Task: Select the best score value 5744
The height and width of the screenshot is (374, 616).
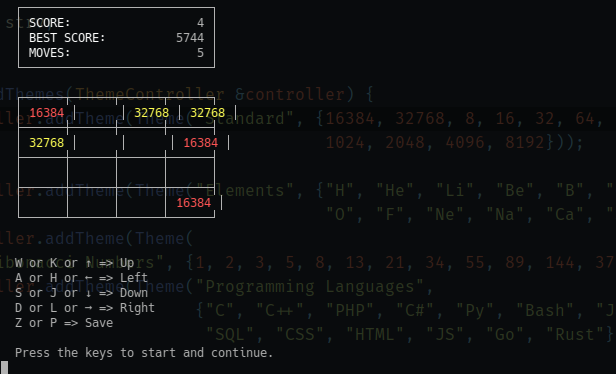Action: tap(190, 38)
